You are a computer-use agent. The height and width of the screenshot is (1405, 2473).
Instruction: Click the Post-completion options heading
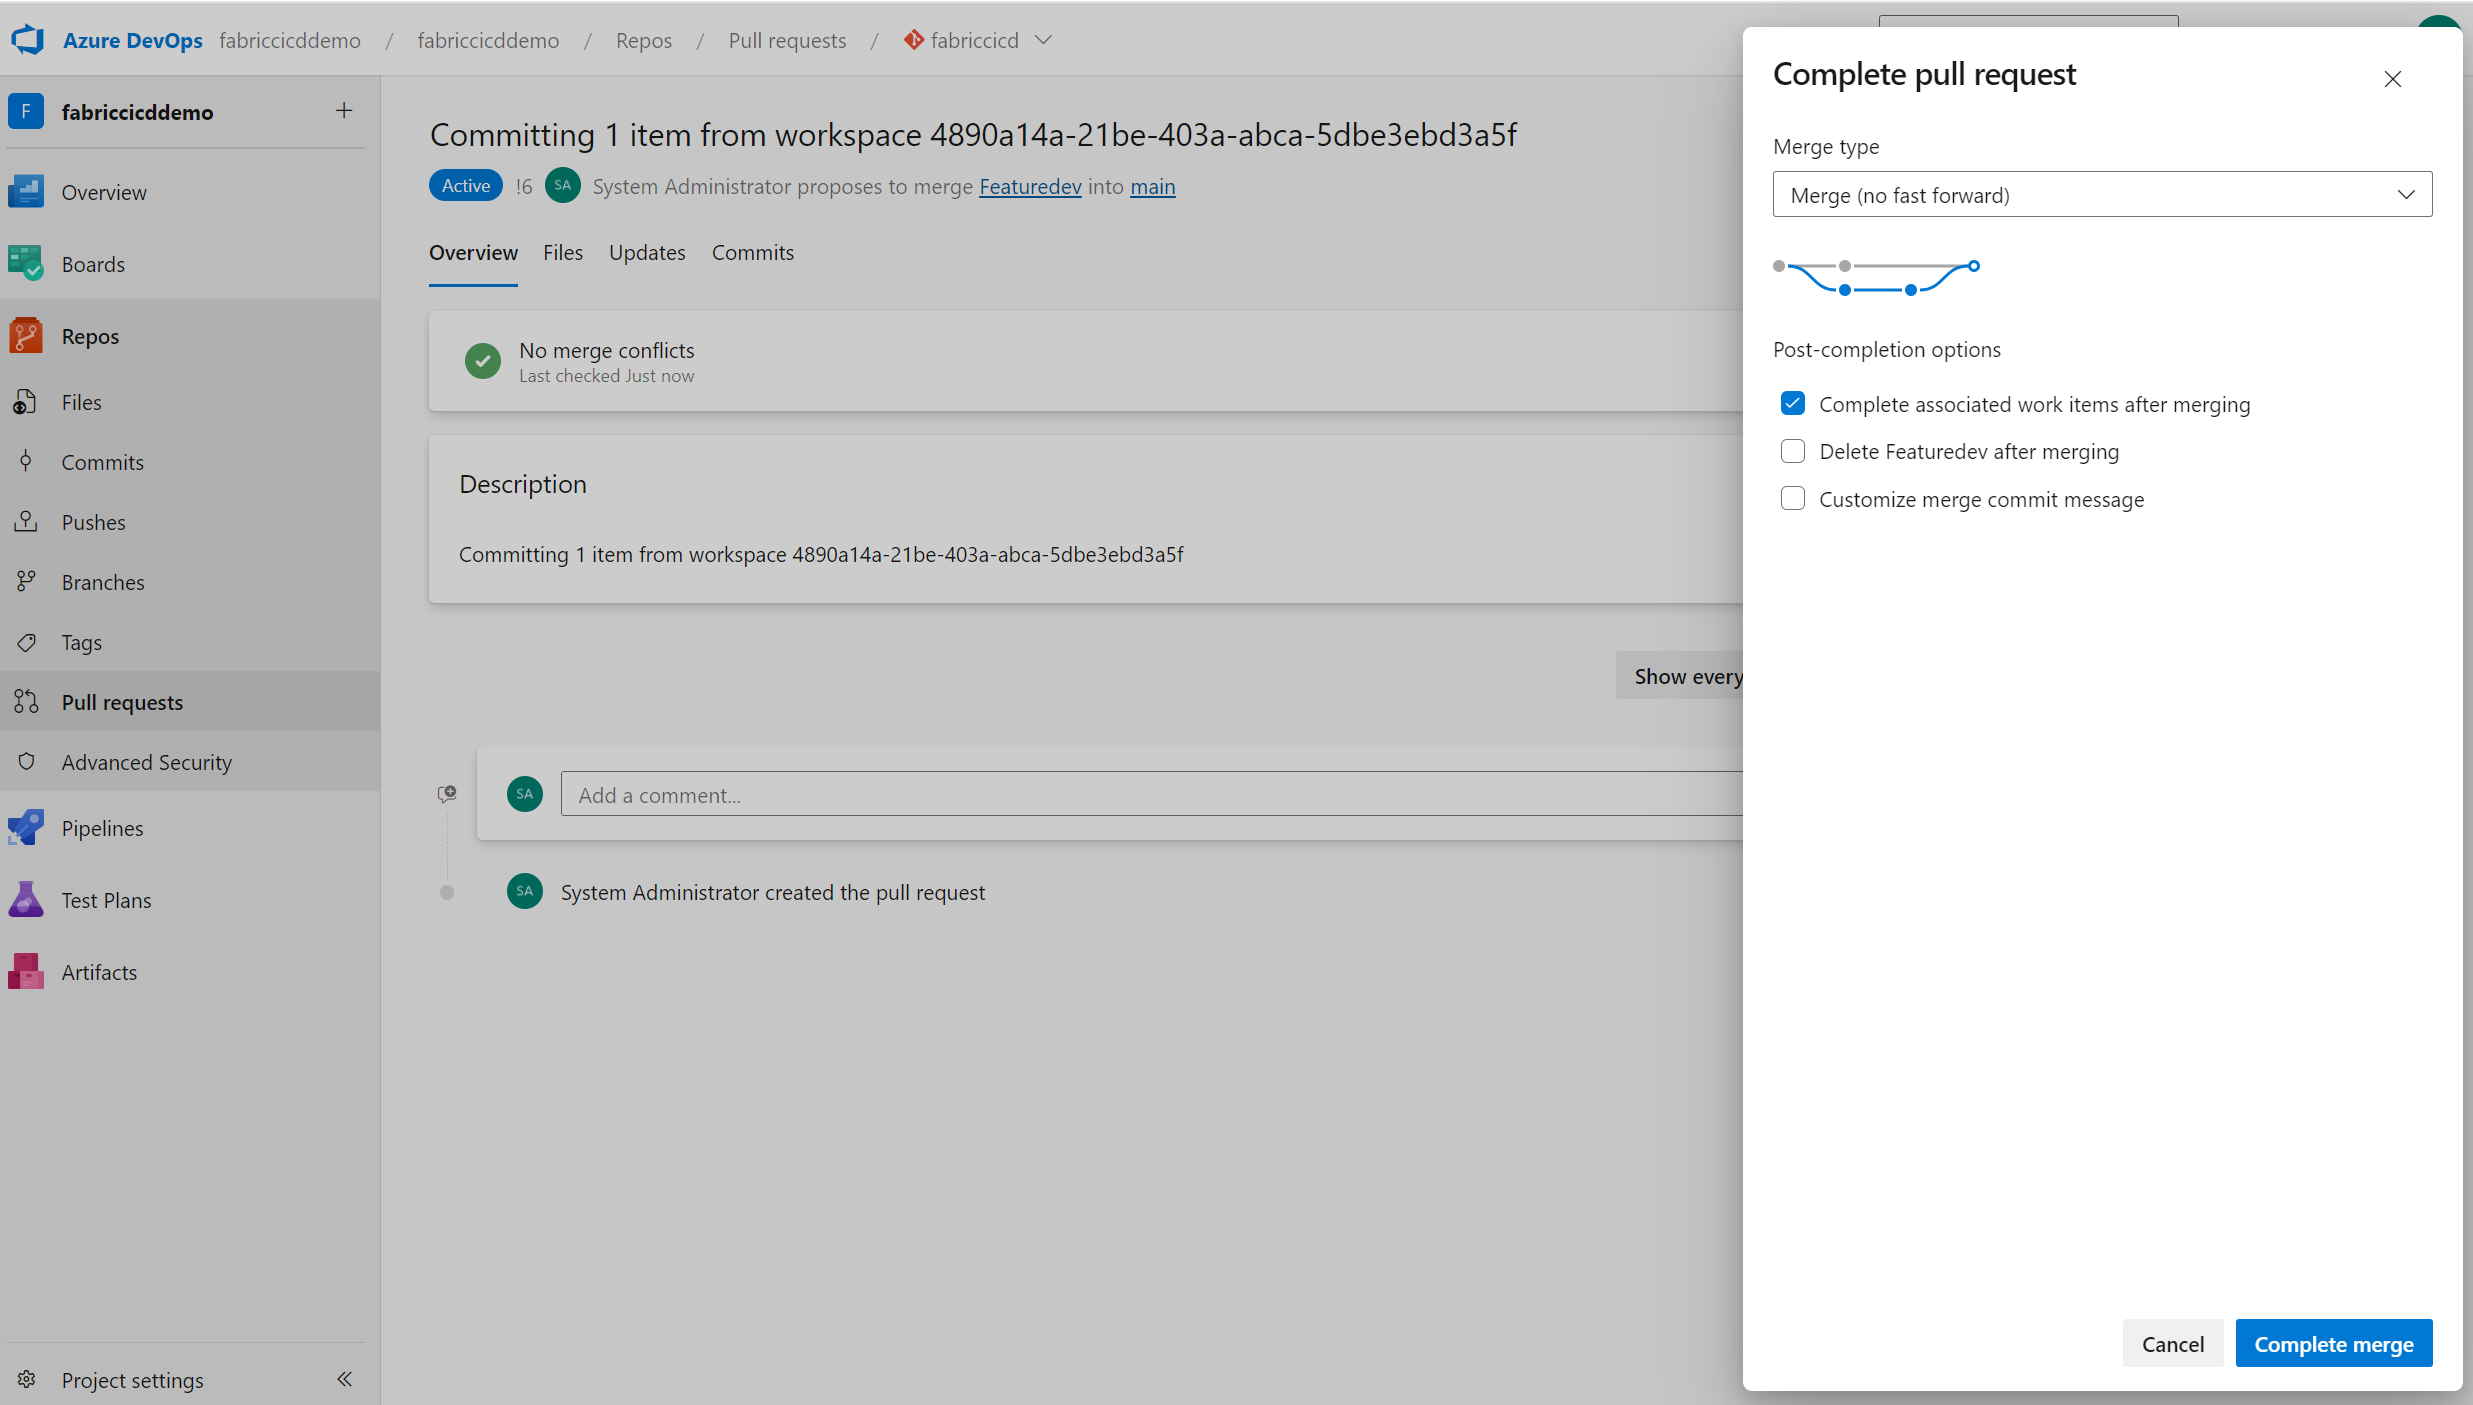click(1887, 350)
